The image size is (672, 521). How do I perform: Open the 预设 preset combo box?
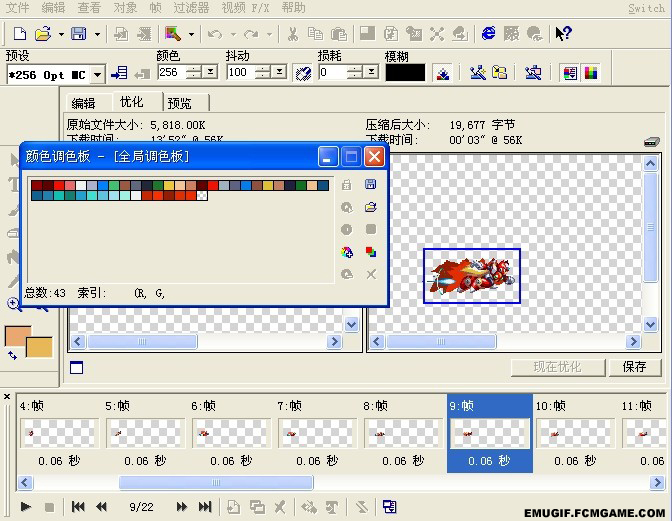click(x=56, y=75)
